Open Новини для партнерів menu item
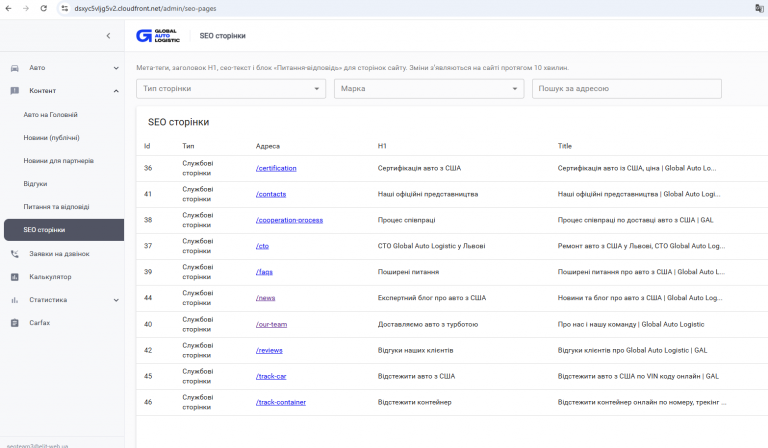 (58, 161)
